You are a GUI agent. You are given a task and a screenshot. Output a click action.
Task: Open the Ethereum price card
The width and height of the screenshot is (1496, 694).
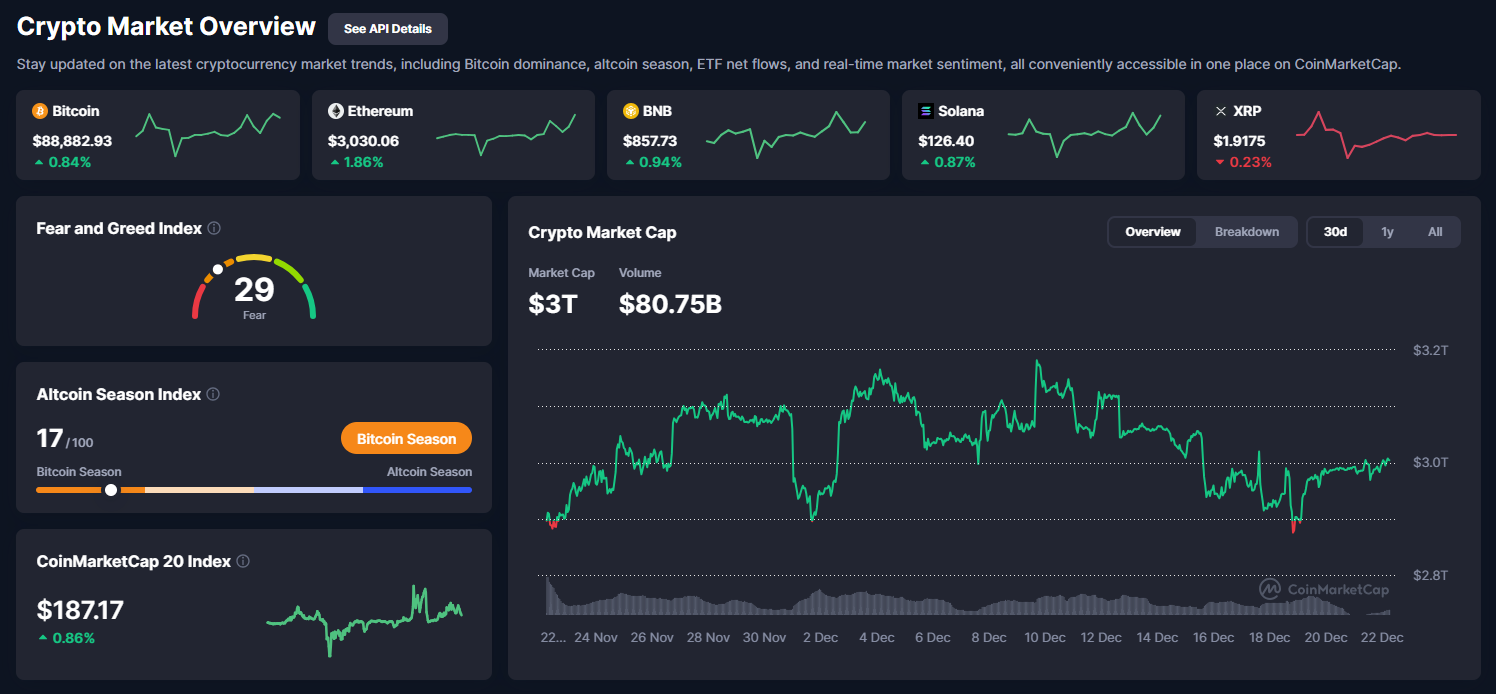453,135
